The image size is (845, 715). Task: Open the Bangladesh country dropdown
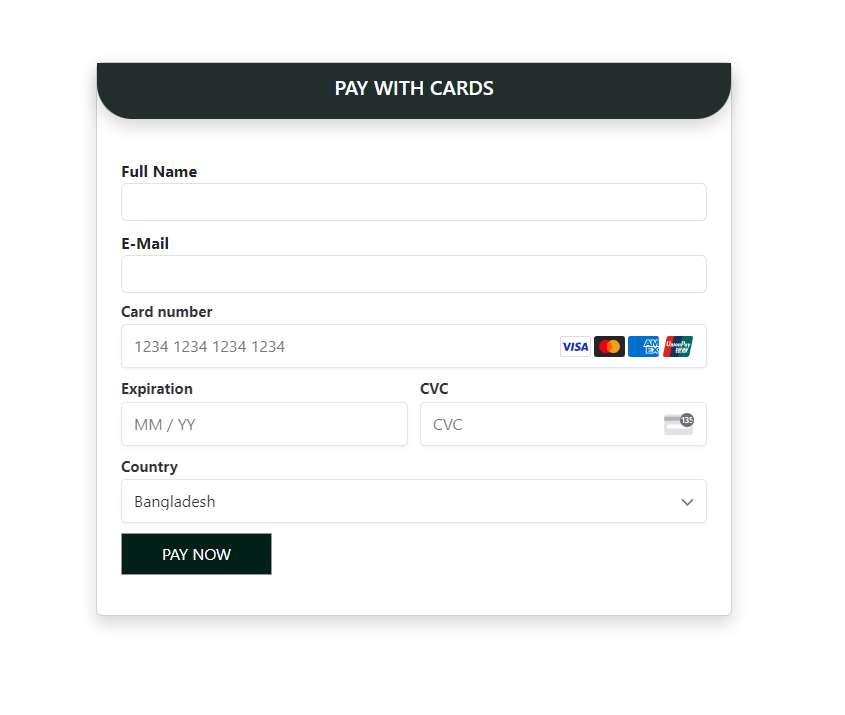click(400, 502)
